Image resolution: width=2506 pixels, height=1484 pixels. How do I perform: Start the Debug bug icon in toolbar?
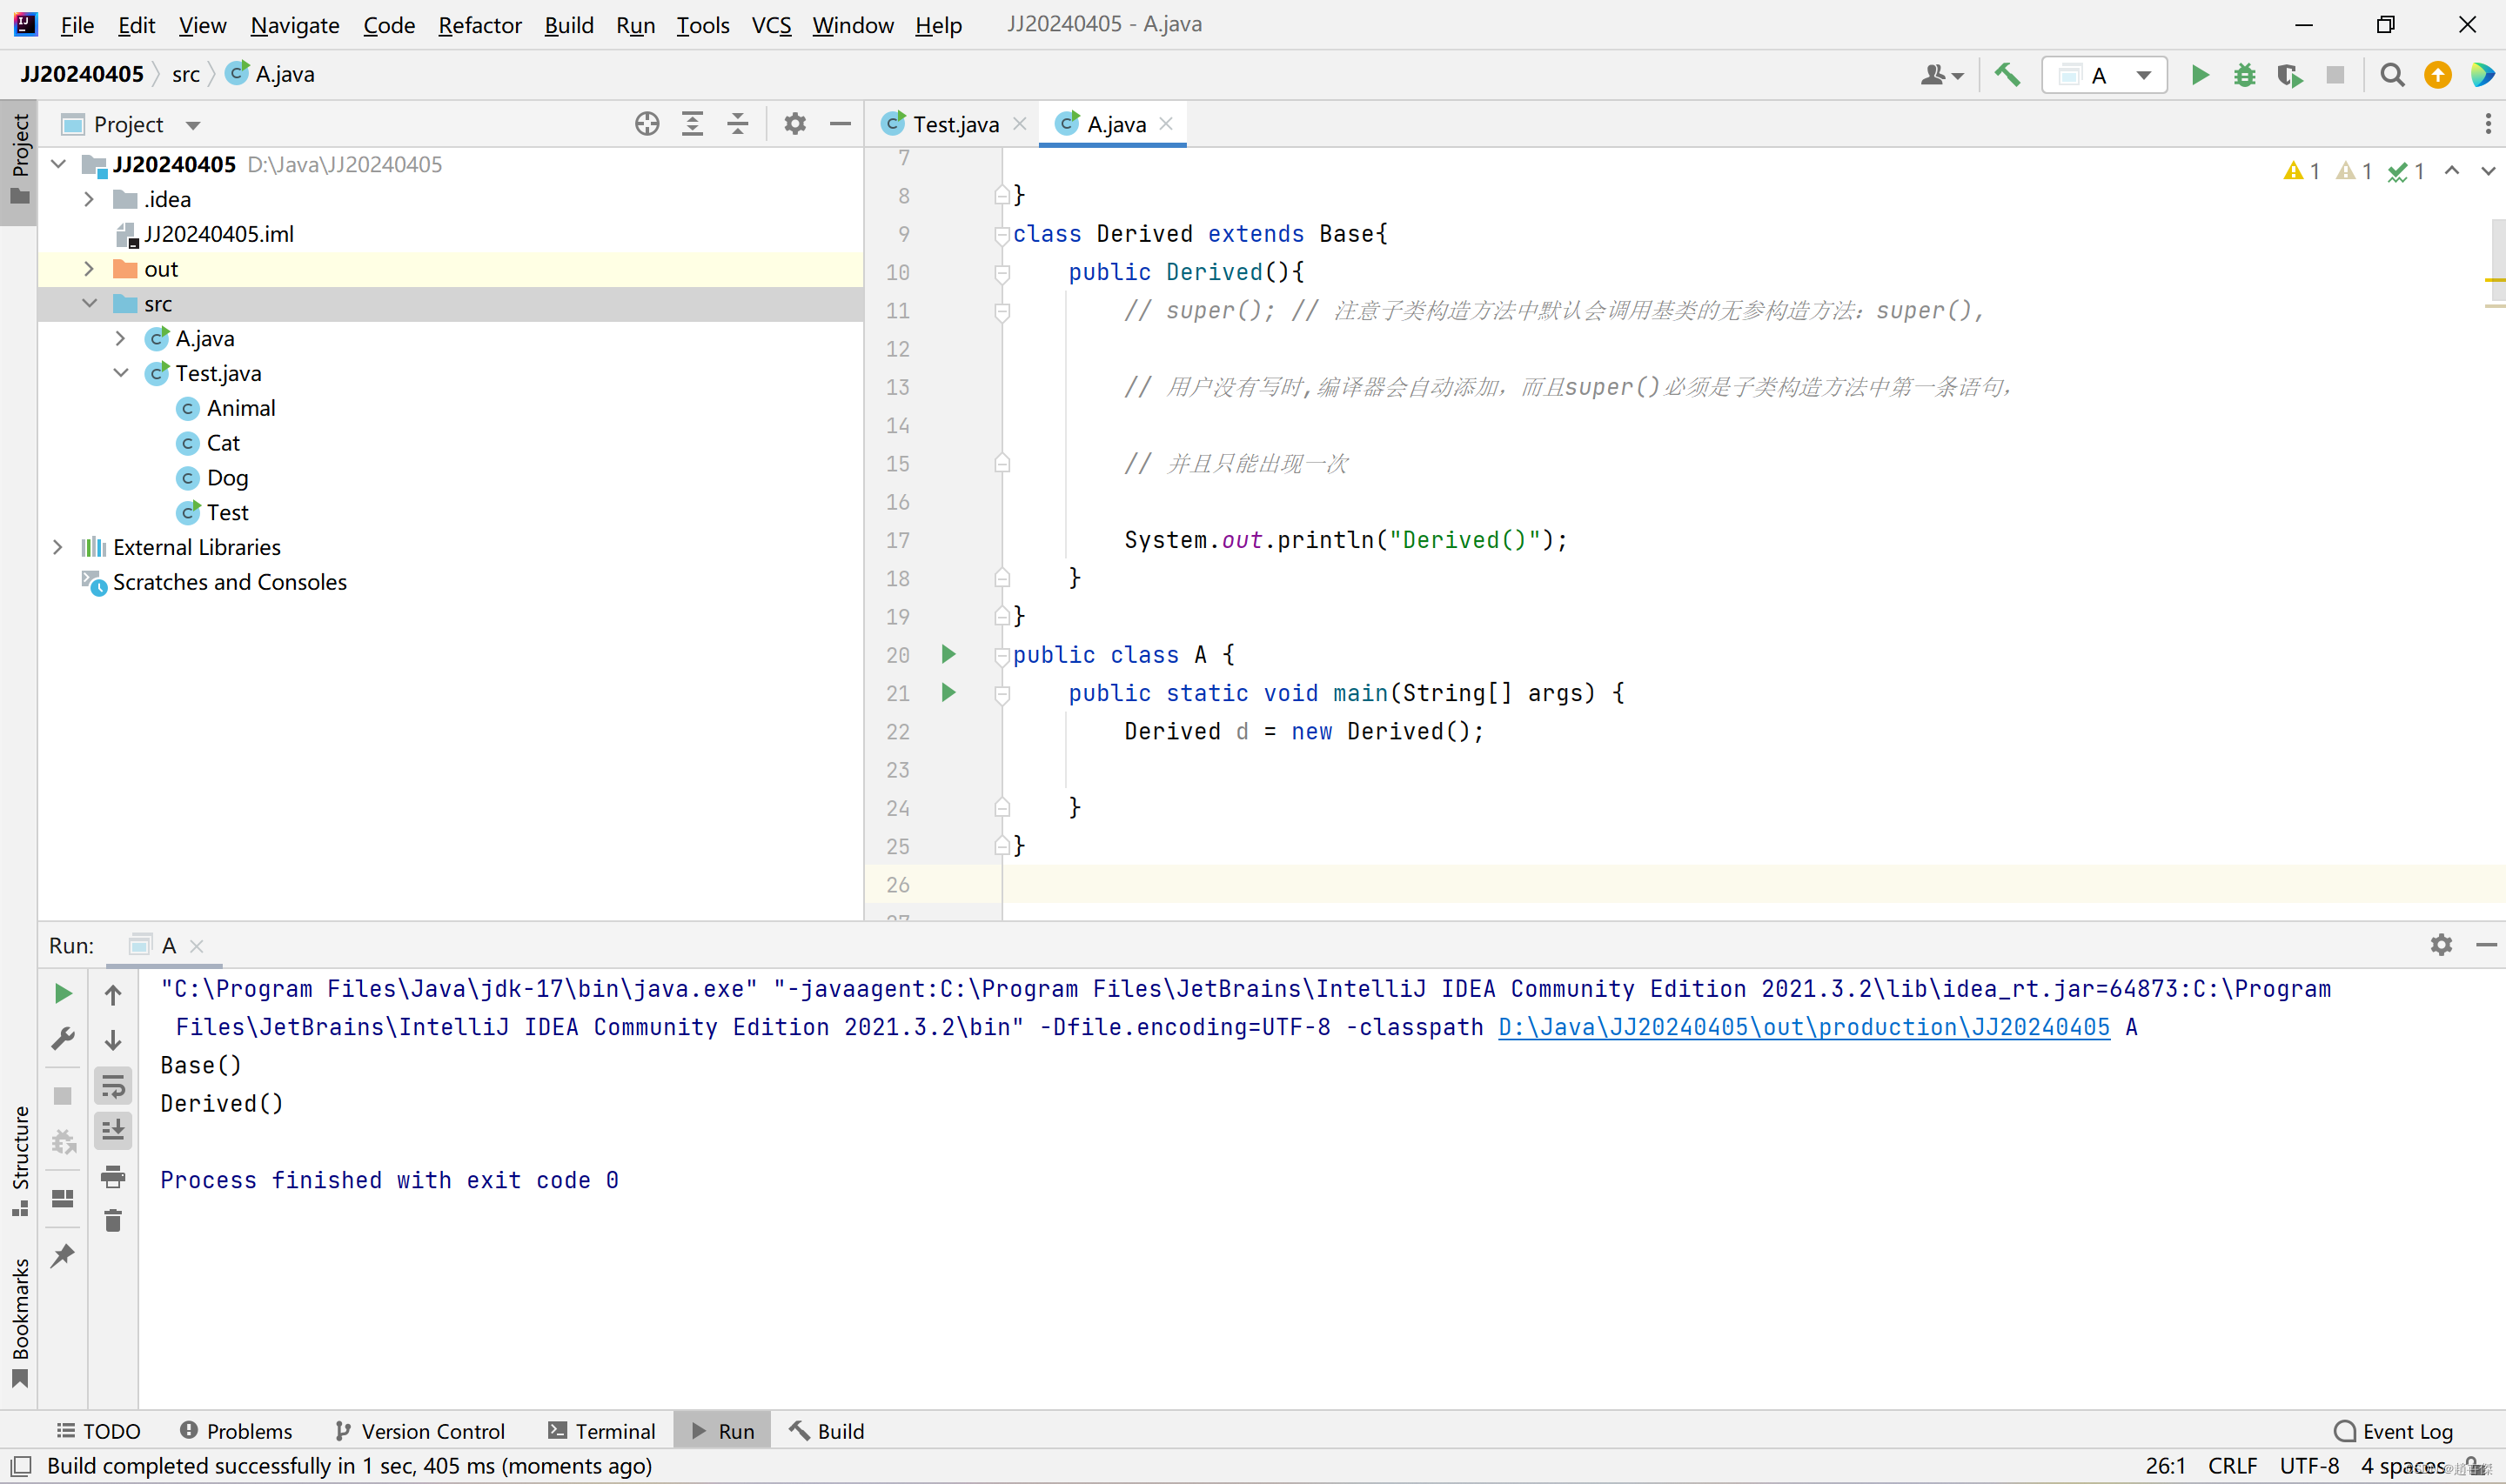click(x=2245, y=75)
